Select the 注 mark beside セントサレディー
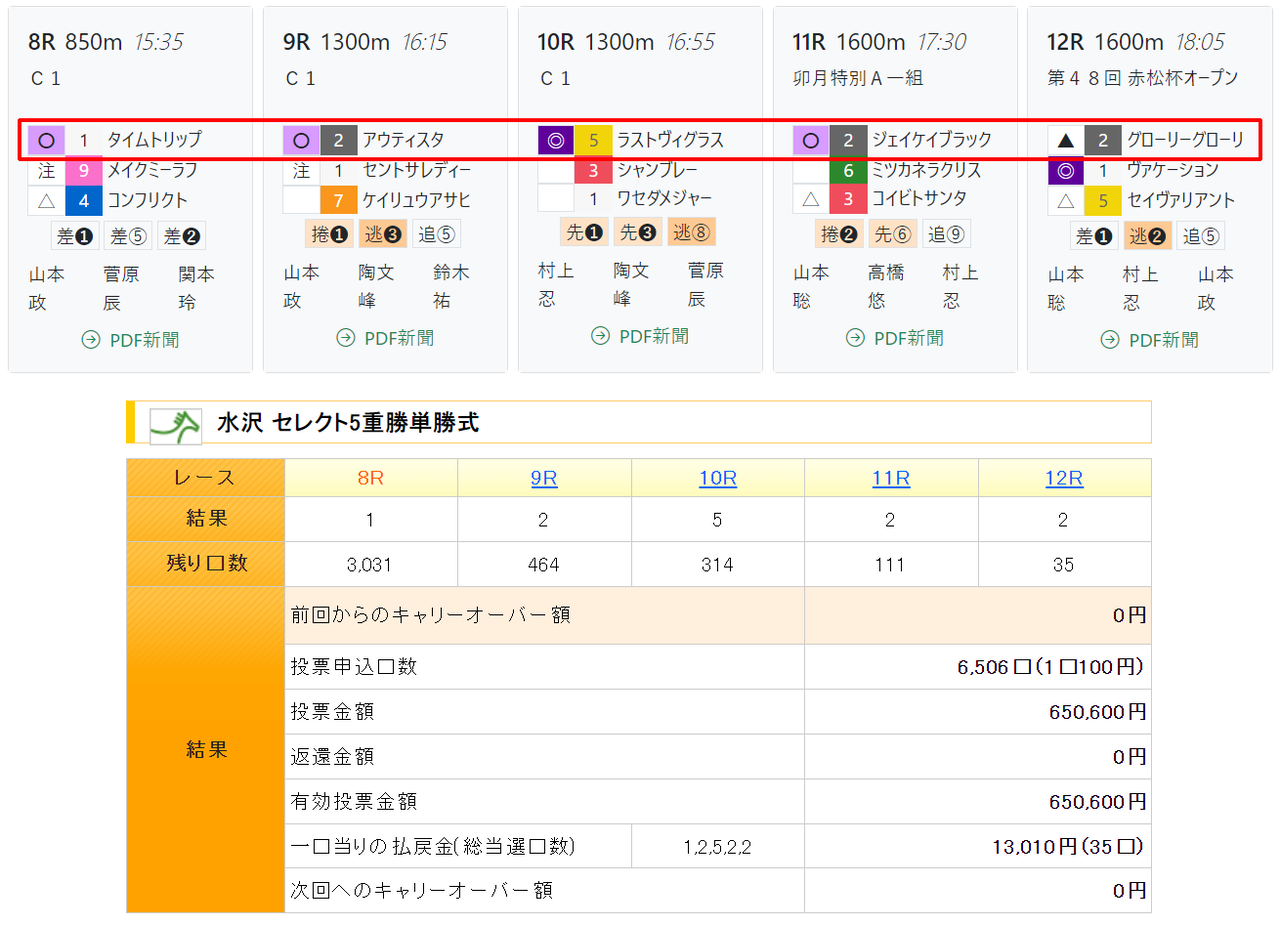The image size is (1280, 925). pos(301,170)
